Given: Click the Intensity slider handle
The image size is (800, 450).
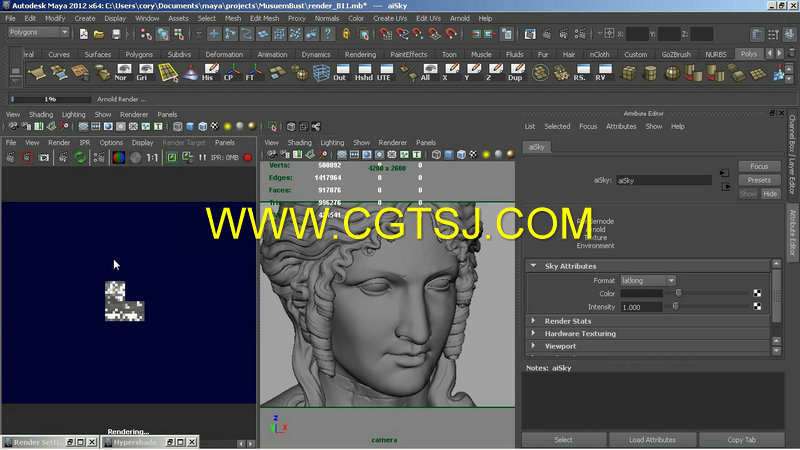Looking at the screenshot, I should point(675,306).
